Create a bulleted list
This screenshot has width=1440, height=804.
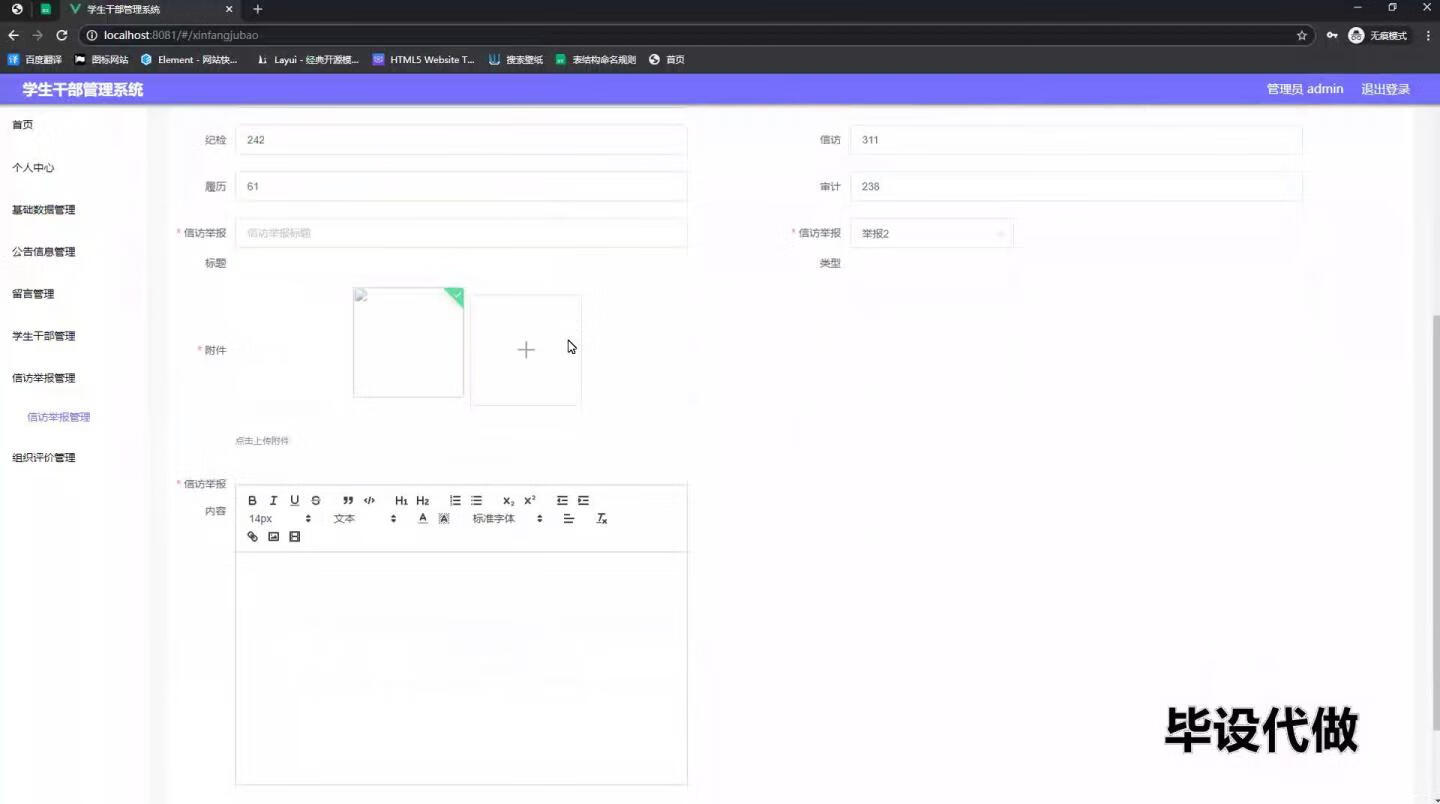(476, 500)
